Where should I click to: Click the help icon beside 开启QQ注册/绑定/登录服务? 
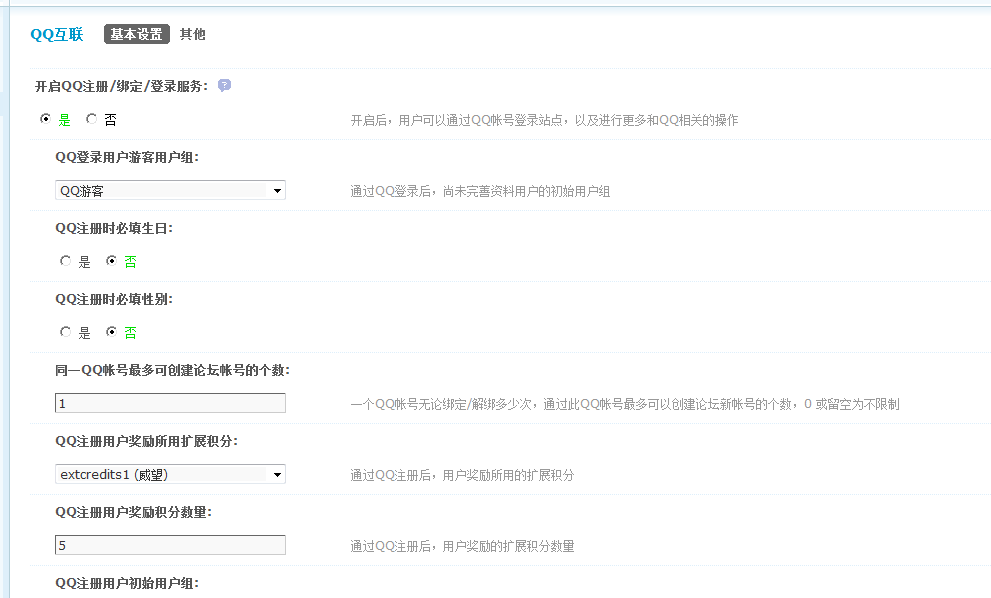click(x=224, y=85)
